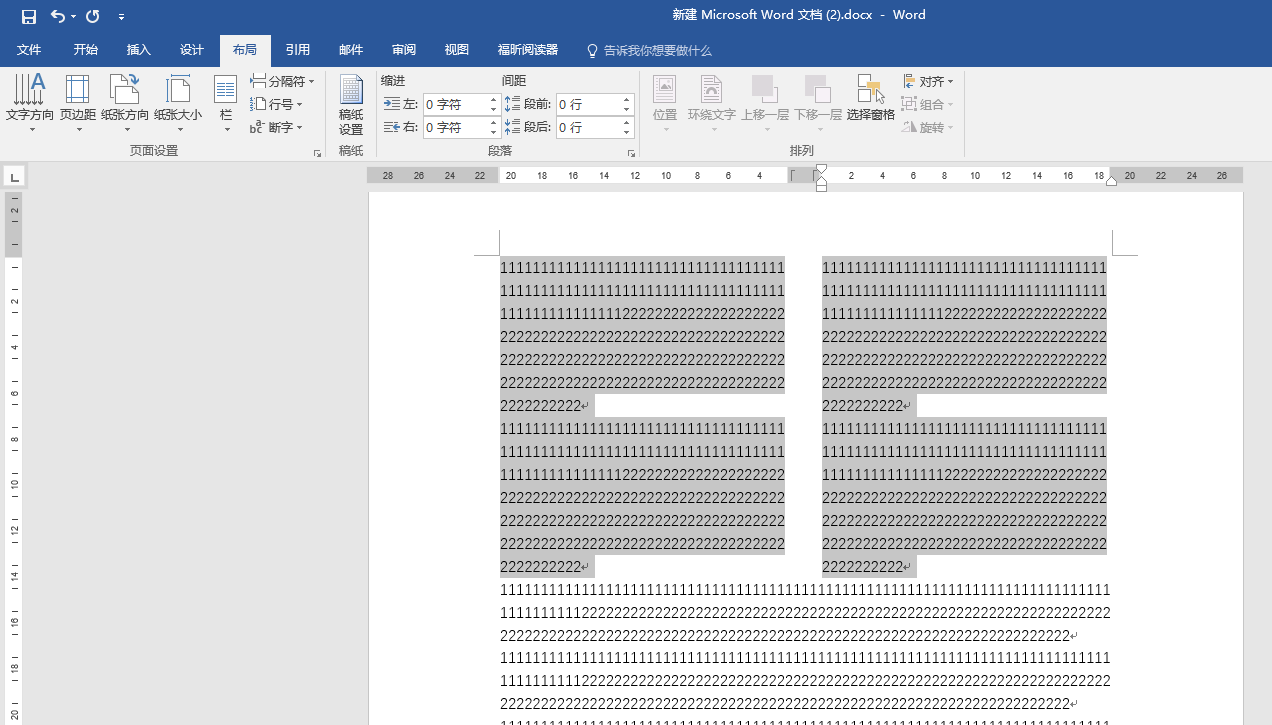1272x725 pixels.
Task: Open the 段落 dialog launcher
Action: point(631,153)
